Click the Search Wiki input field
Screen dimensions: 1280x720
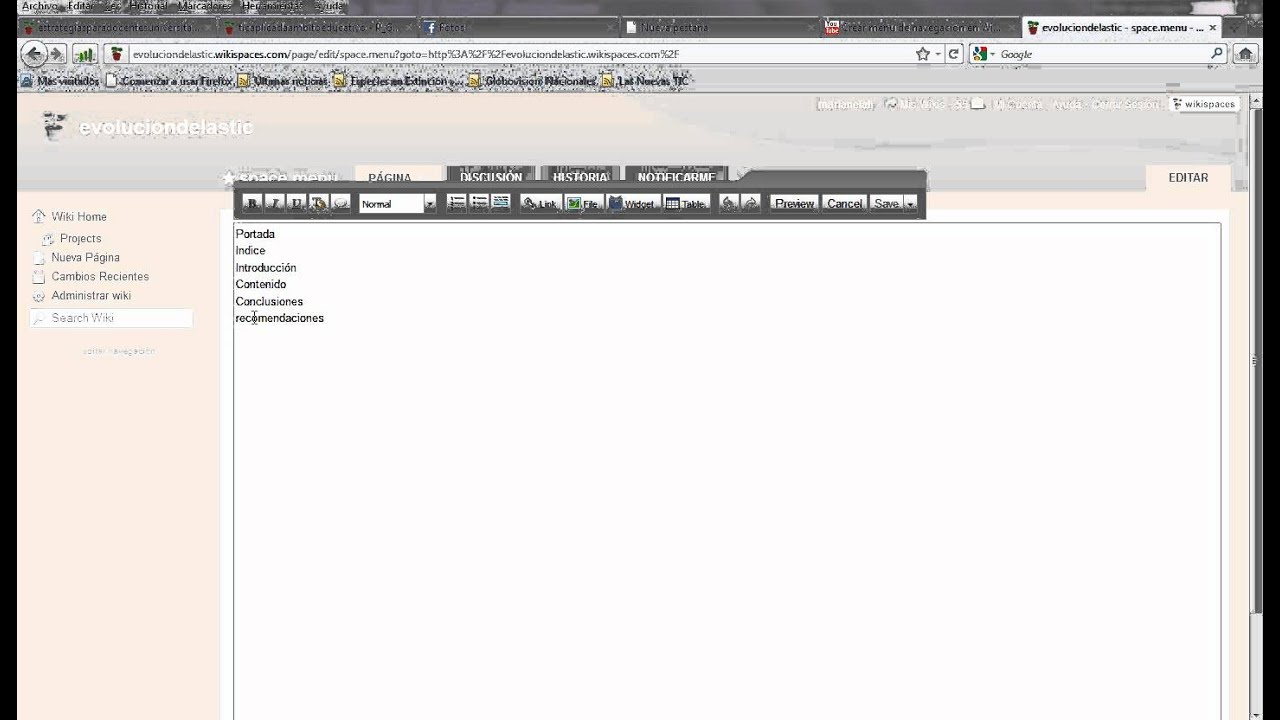click(110, 318)
